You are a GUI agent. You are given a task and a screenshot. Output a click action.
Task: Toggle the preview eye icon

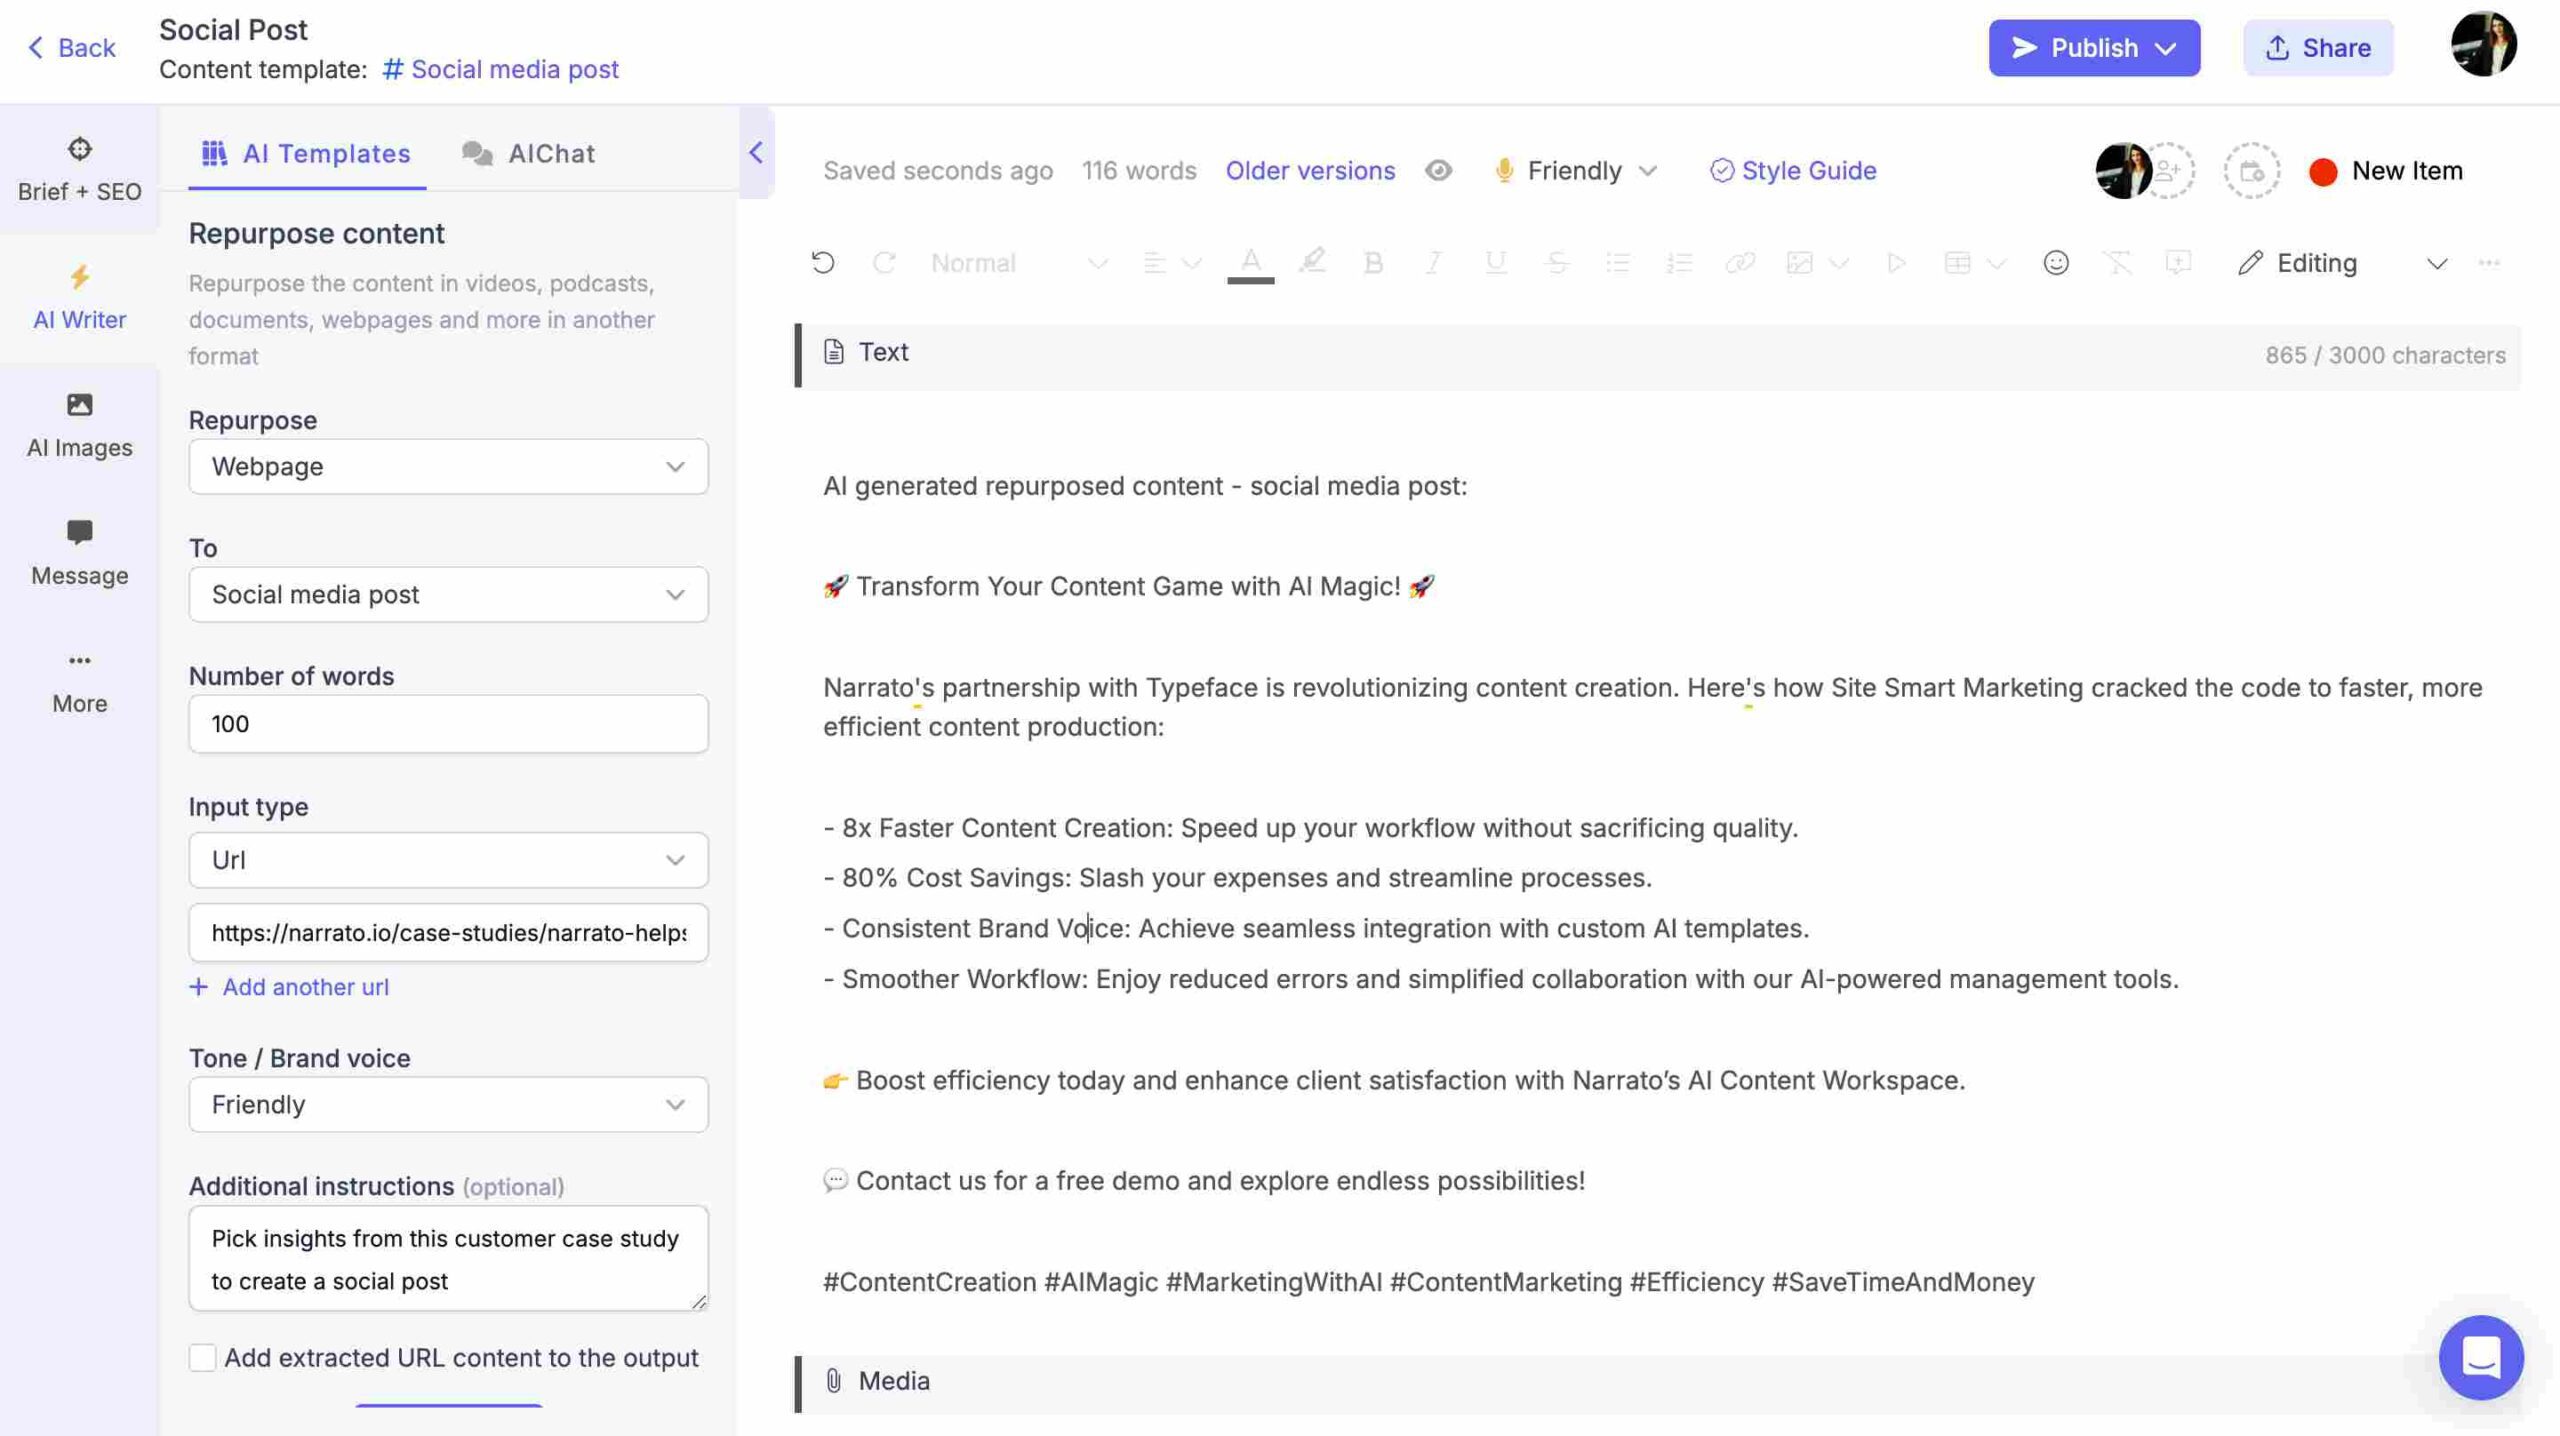(1438, 170)
